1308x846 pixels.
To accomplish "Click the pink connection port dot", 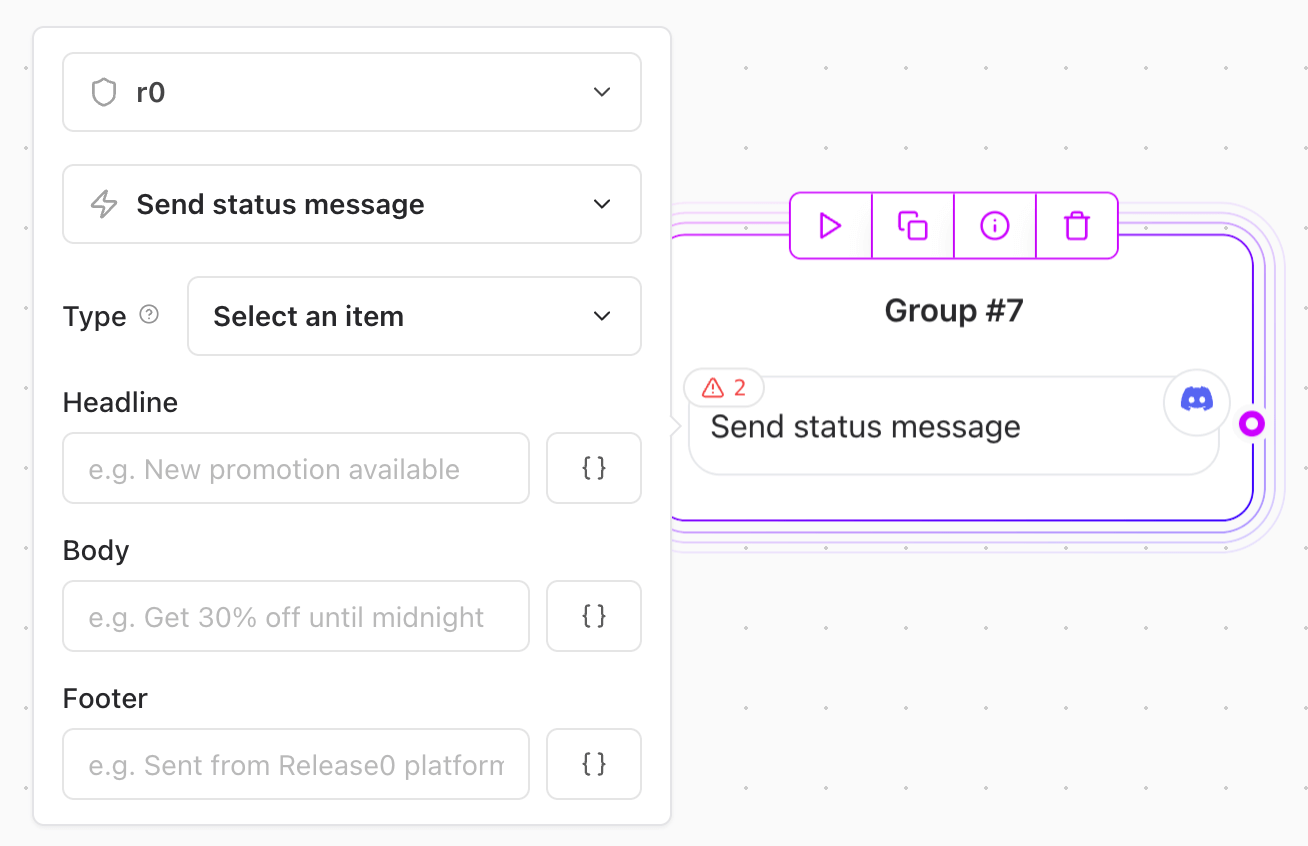I will [1251, 423].
